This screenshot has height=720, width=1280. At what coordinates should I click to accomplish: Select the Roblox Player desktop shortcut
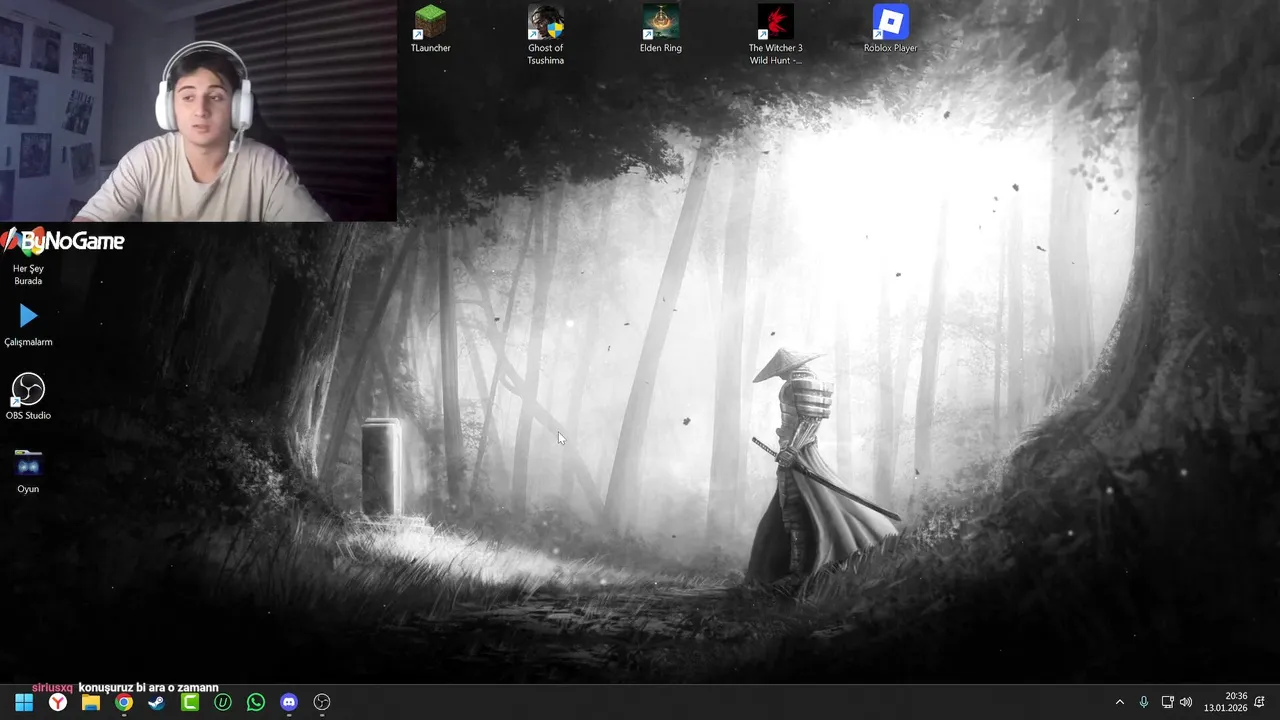pyautogui.click(x=891, y=29)
